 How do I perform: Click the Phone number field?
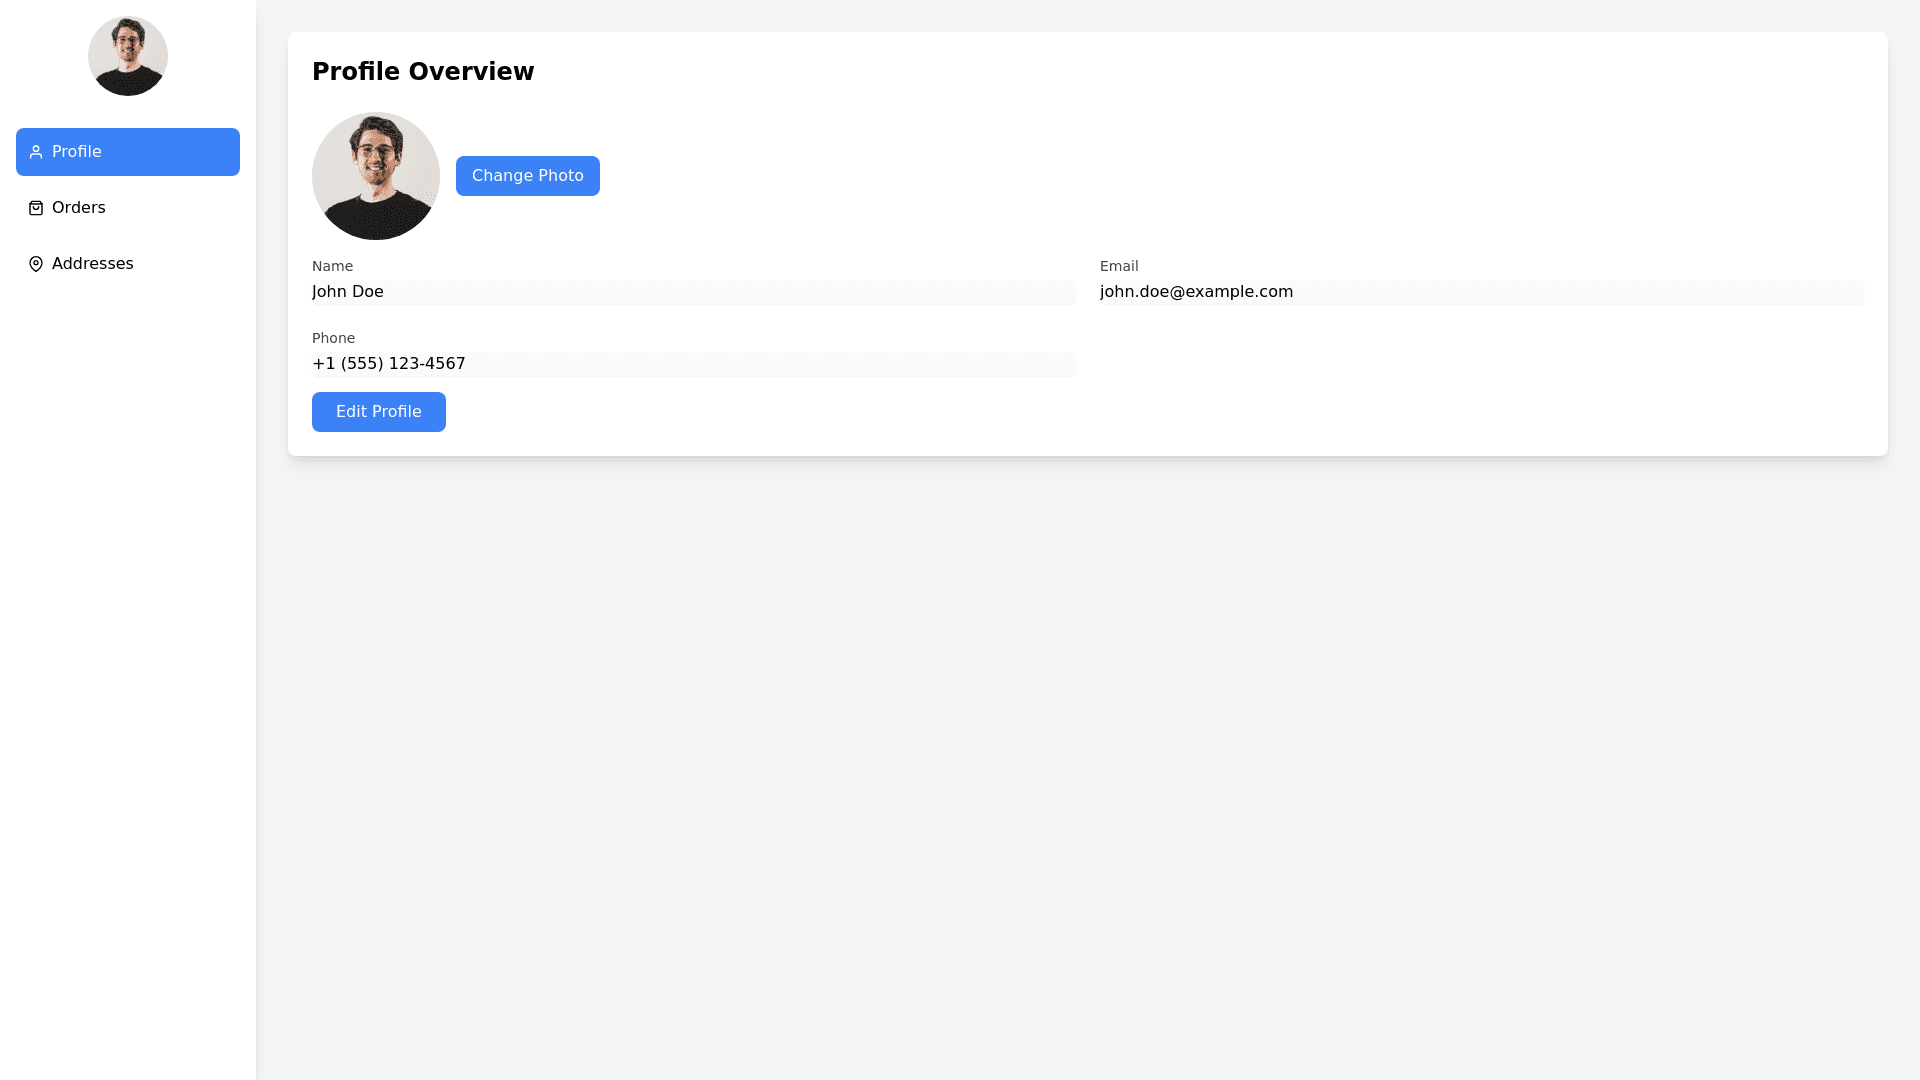(693, 364)
